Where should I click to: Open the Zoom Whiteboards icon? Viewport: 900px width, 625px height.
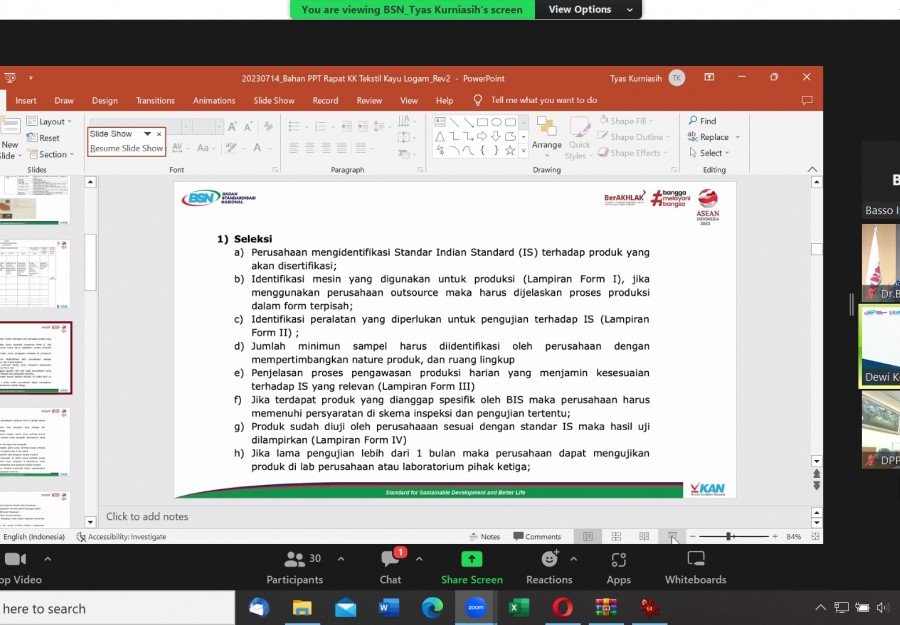[695, 560]
